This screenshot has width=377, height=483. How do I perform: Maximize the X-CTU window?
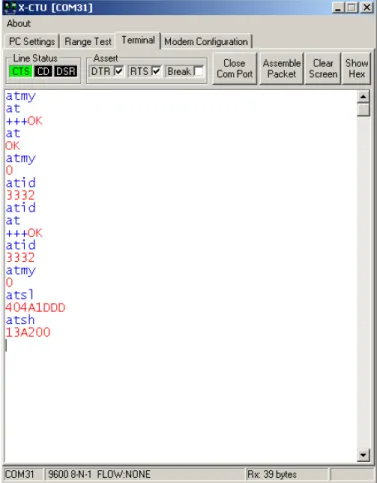click(352, 7)
